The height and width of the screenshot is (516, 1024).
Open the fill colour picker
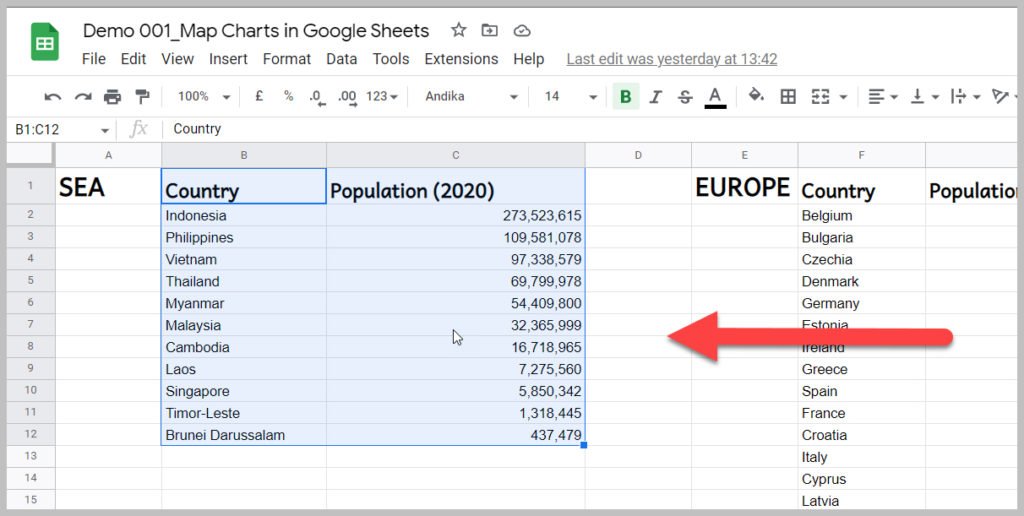[756, 96]
